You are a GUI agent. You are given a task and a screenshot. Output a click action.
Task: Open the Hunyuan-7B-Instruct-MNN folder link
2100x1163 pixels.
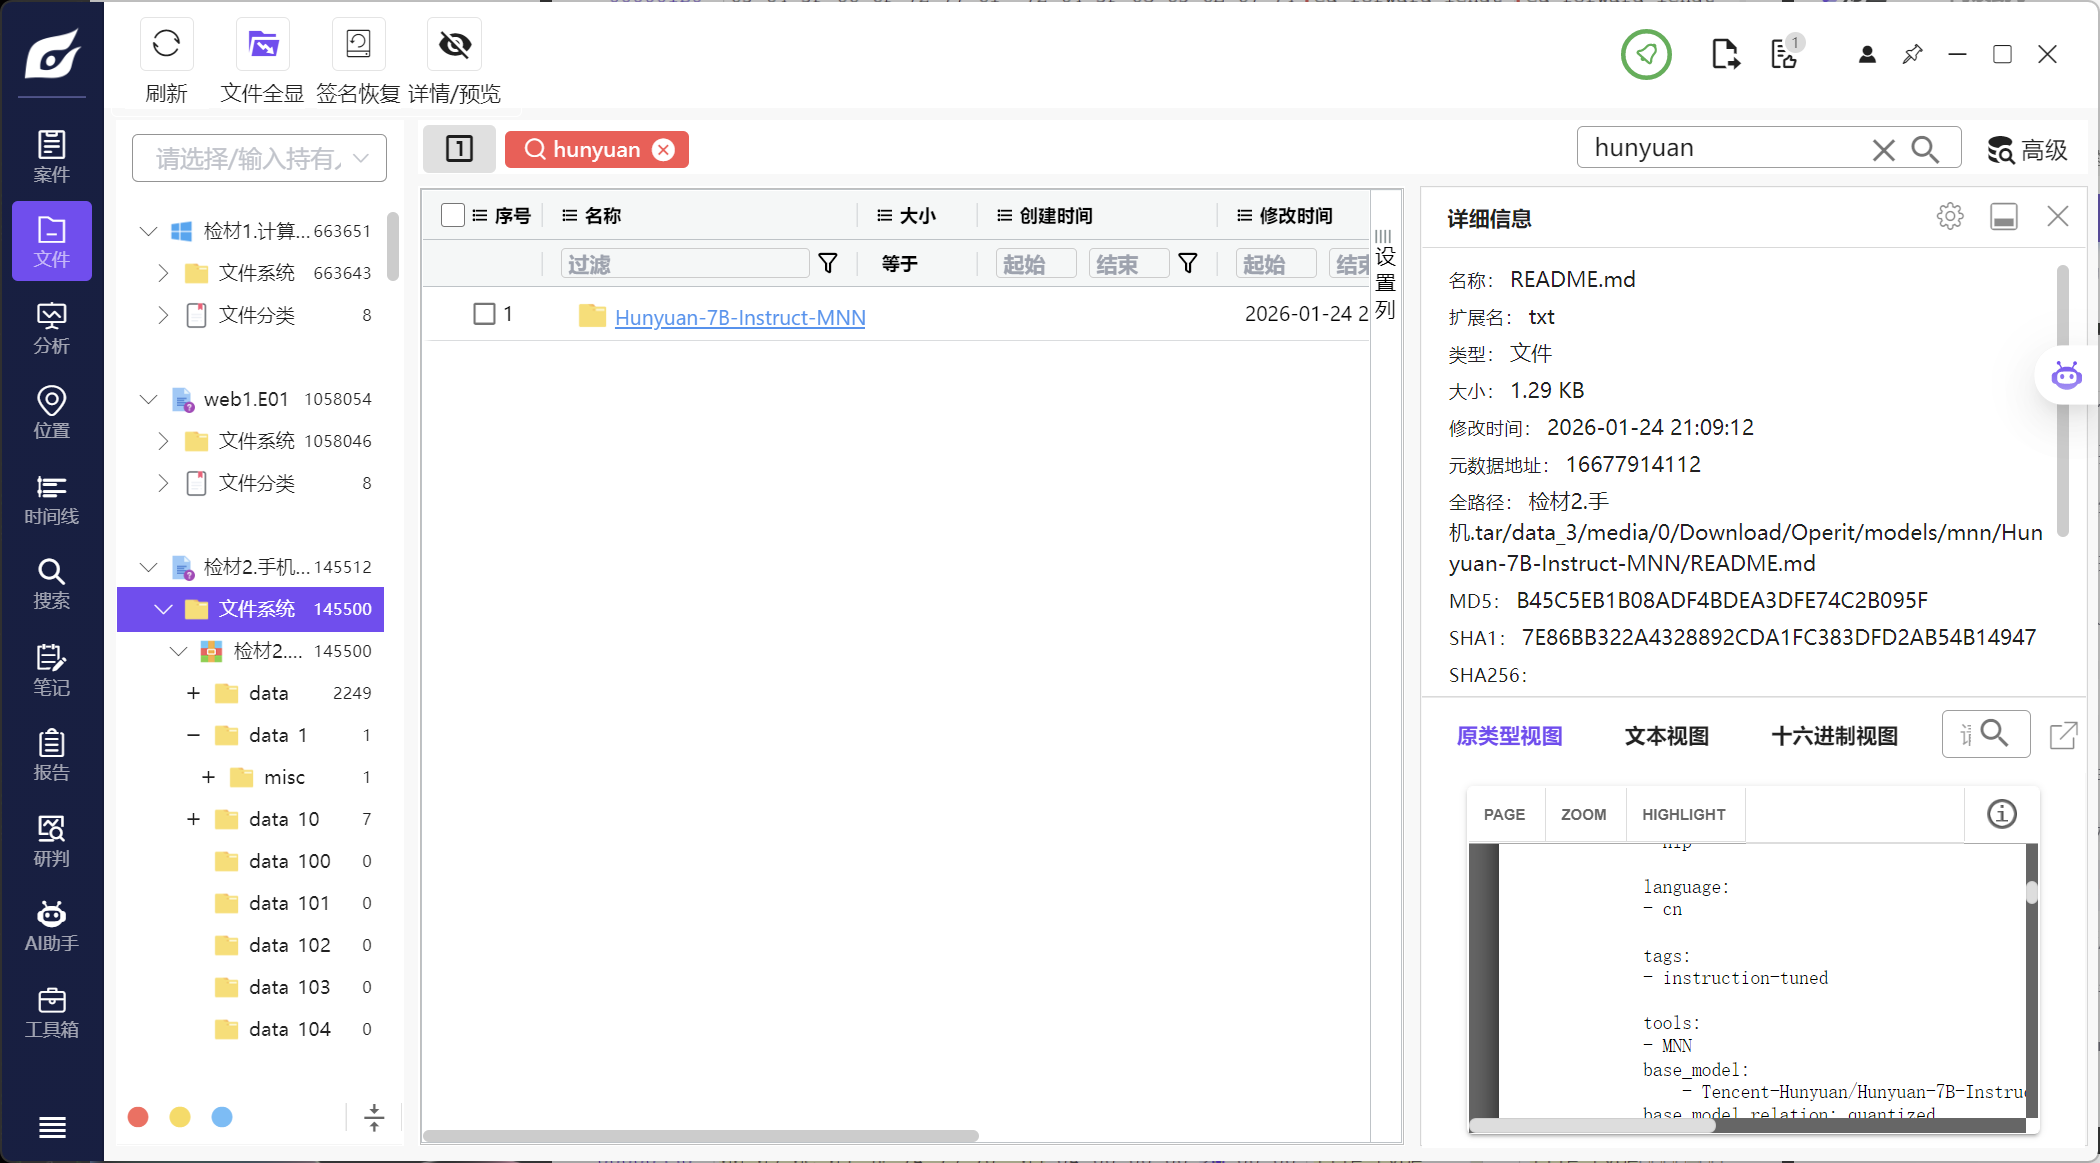(x=740, y=317)
